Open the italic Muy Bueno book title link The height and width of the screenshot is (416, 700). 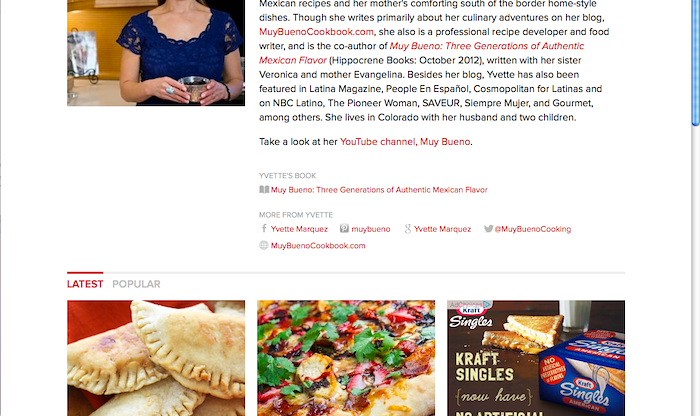coord(421,53)
